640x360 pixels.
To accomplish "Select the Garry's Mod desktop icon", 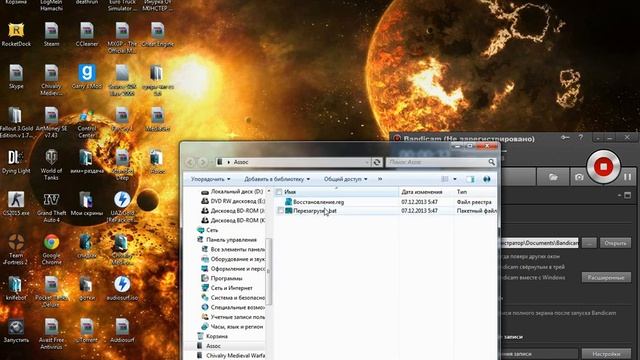I will point(87,77).
